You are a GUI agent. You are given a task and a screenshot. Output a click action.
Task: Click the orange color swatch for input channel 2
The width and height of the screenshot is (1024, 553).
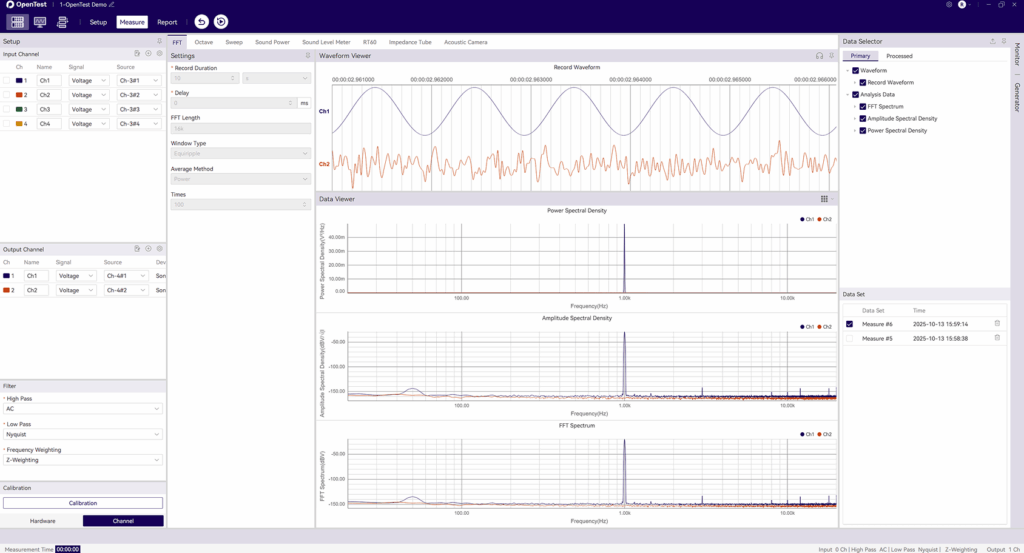coord(19,94)
